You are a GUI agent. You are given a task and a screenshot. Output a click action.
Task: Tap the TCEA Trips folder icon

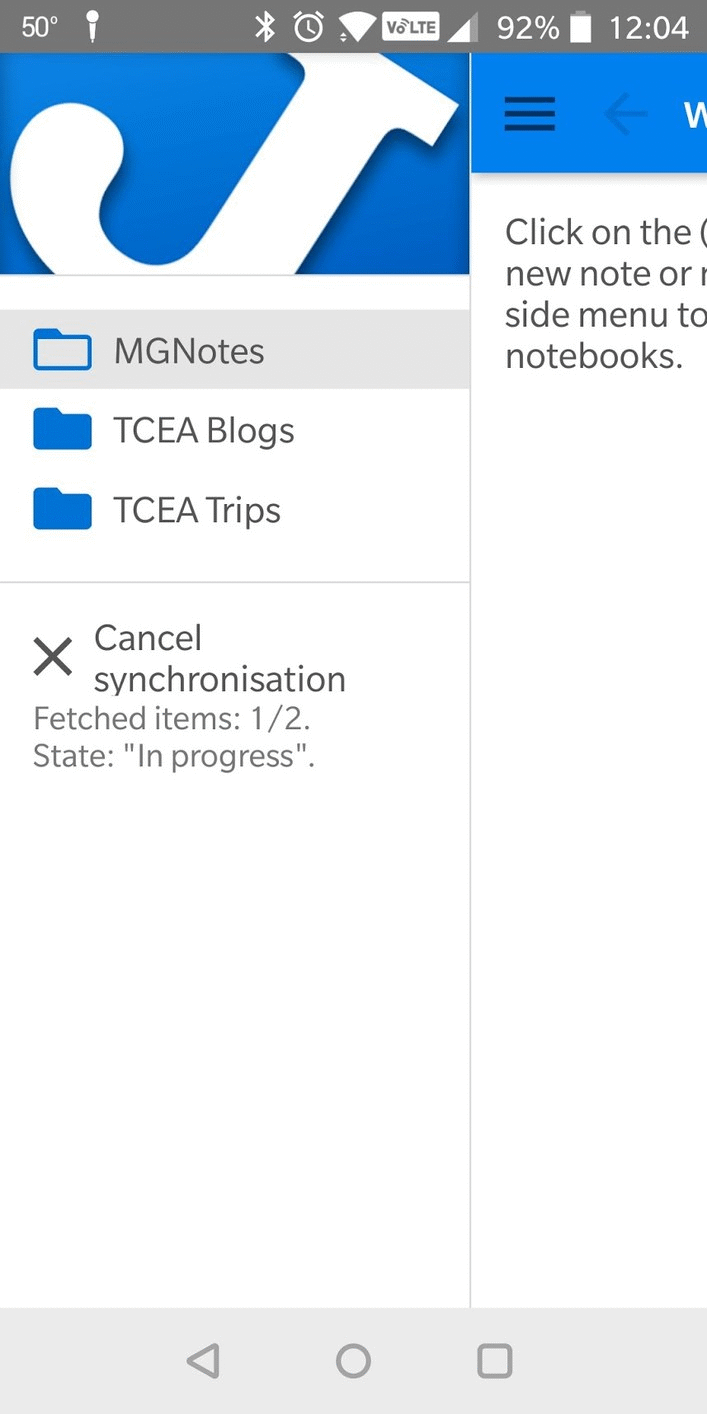pos(62,510)
